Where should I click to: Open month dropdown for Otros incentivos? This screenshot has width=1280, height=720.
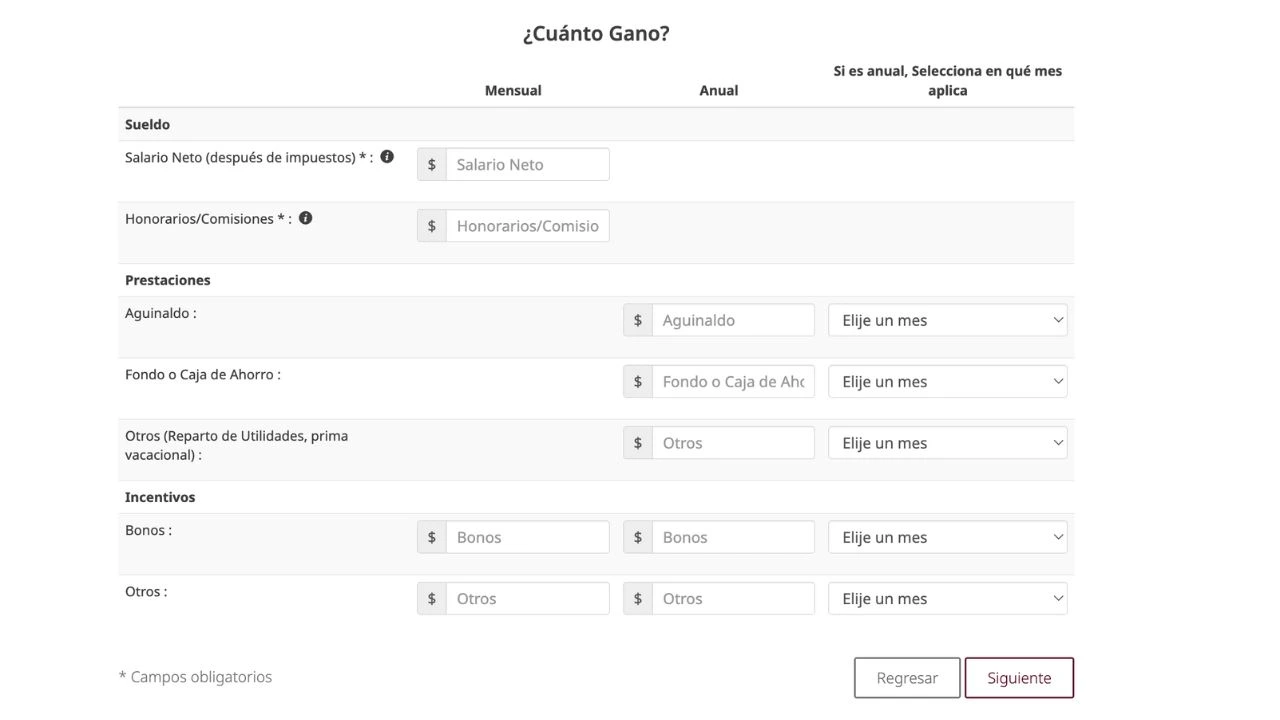coord(947,599)
